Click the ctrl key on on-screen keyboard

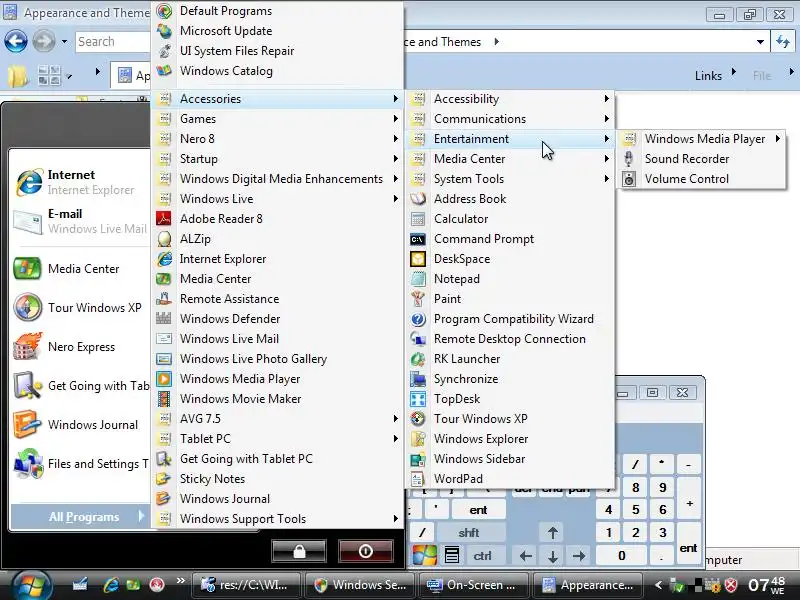coord(482,556)
